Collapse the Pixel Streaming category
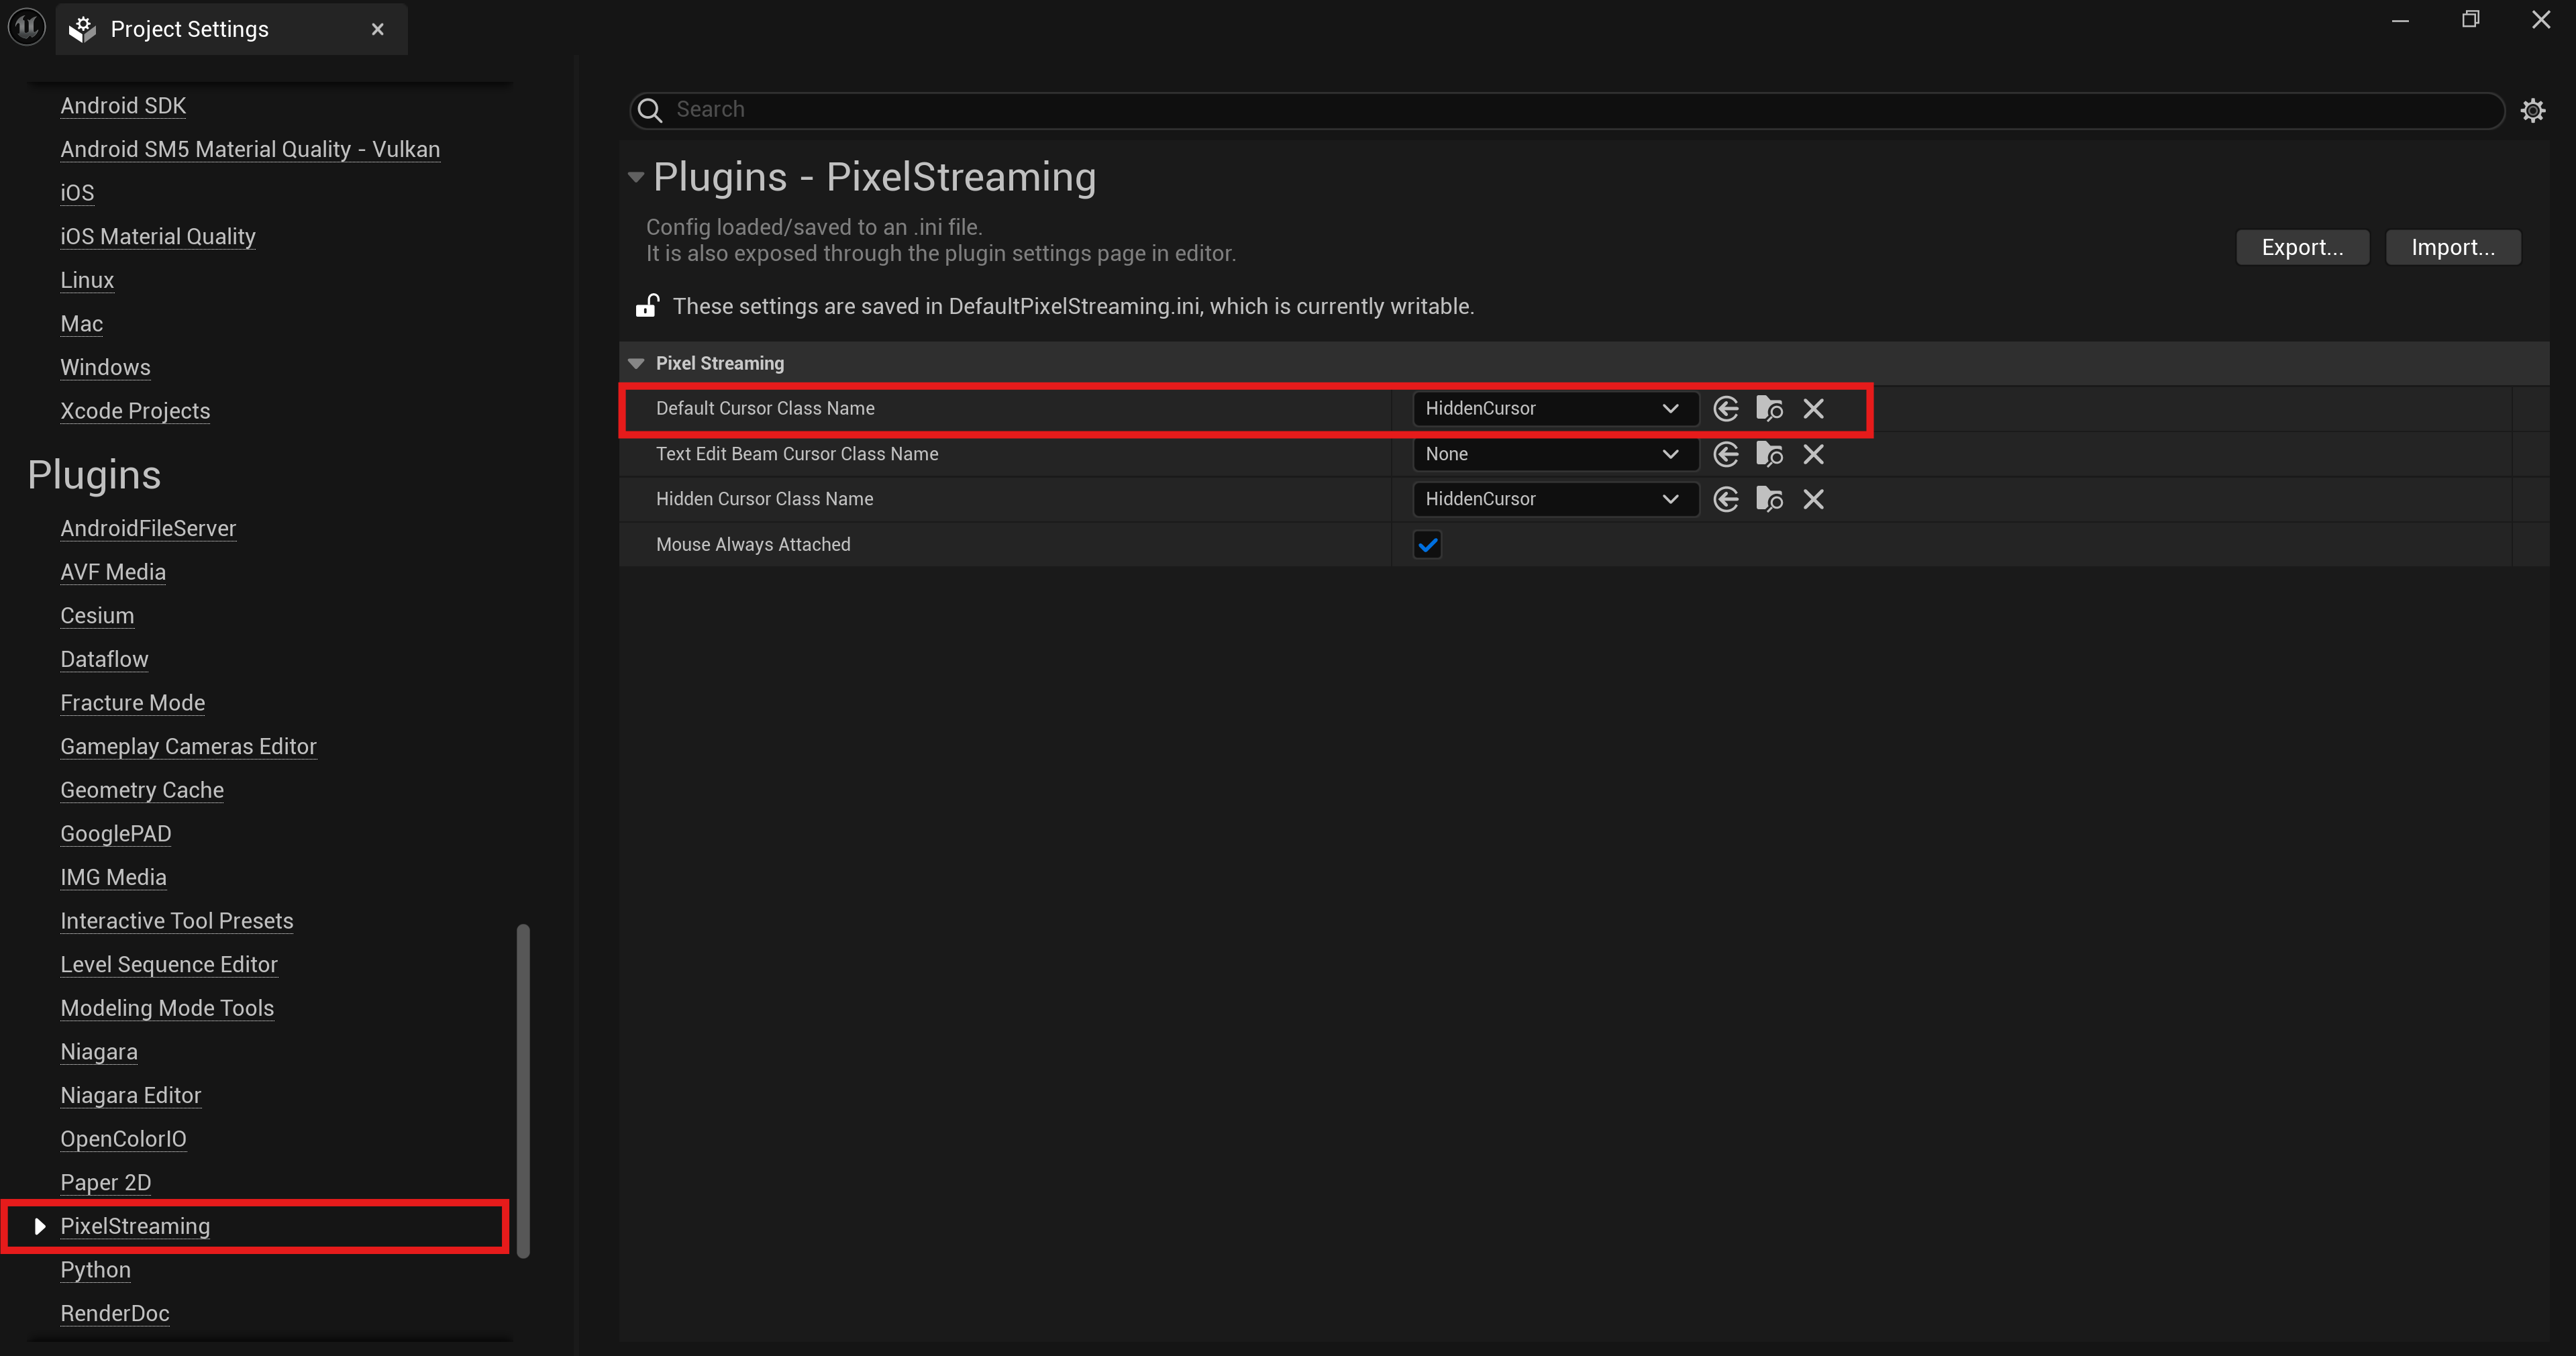 click(636, 363)
